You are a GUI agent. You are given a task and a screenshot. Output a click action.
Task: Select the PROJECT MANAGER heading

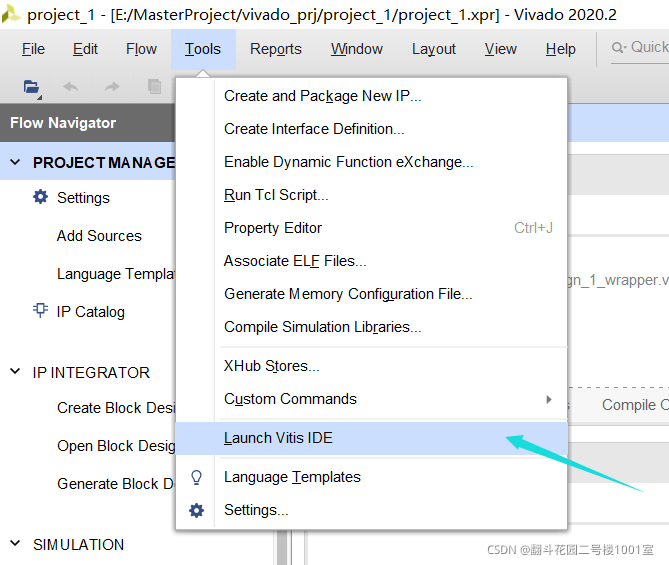click(104, 163)
